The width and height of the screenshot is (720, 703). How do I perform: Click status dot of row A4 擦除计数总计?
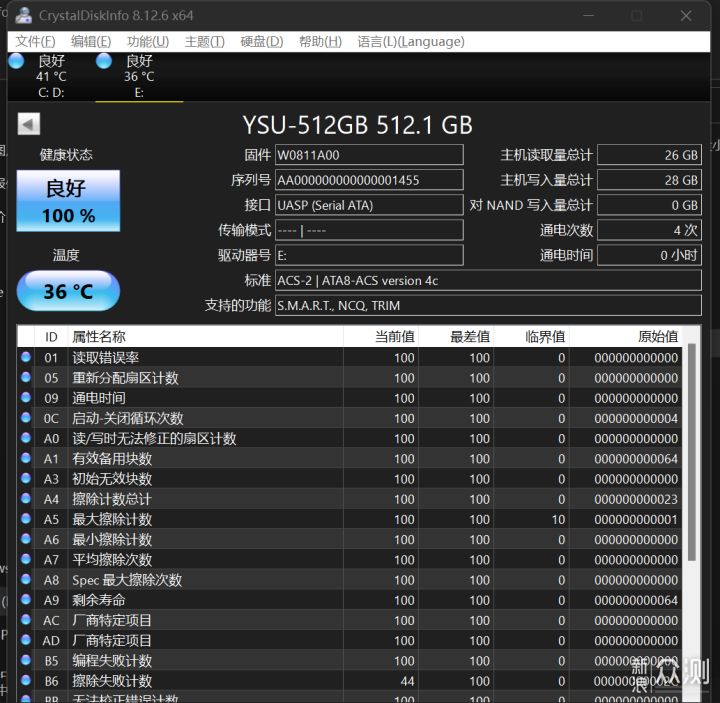[x=26, y=498]
